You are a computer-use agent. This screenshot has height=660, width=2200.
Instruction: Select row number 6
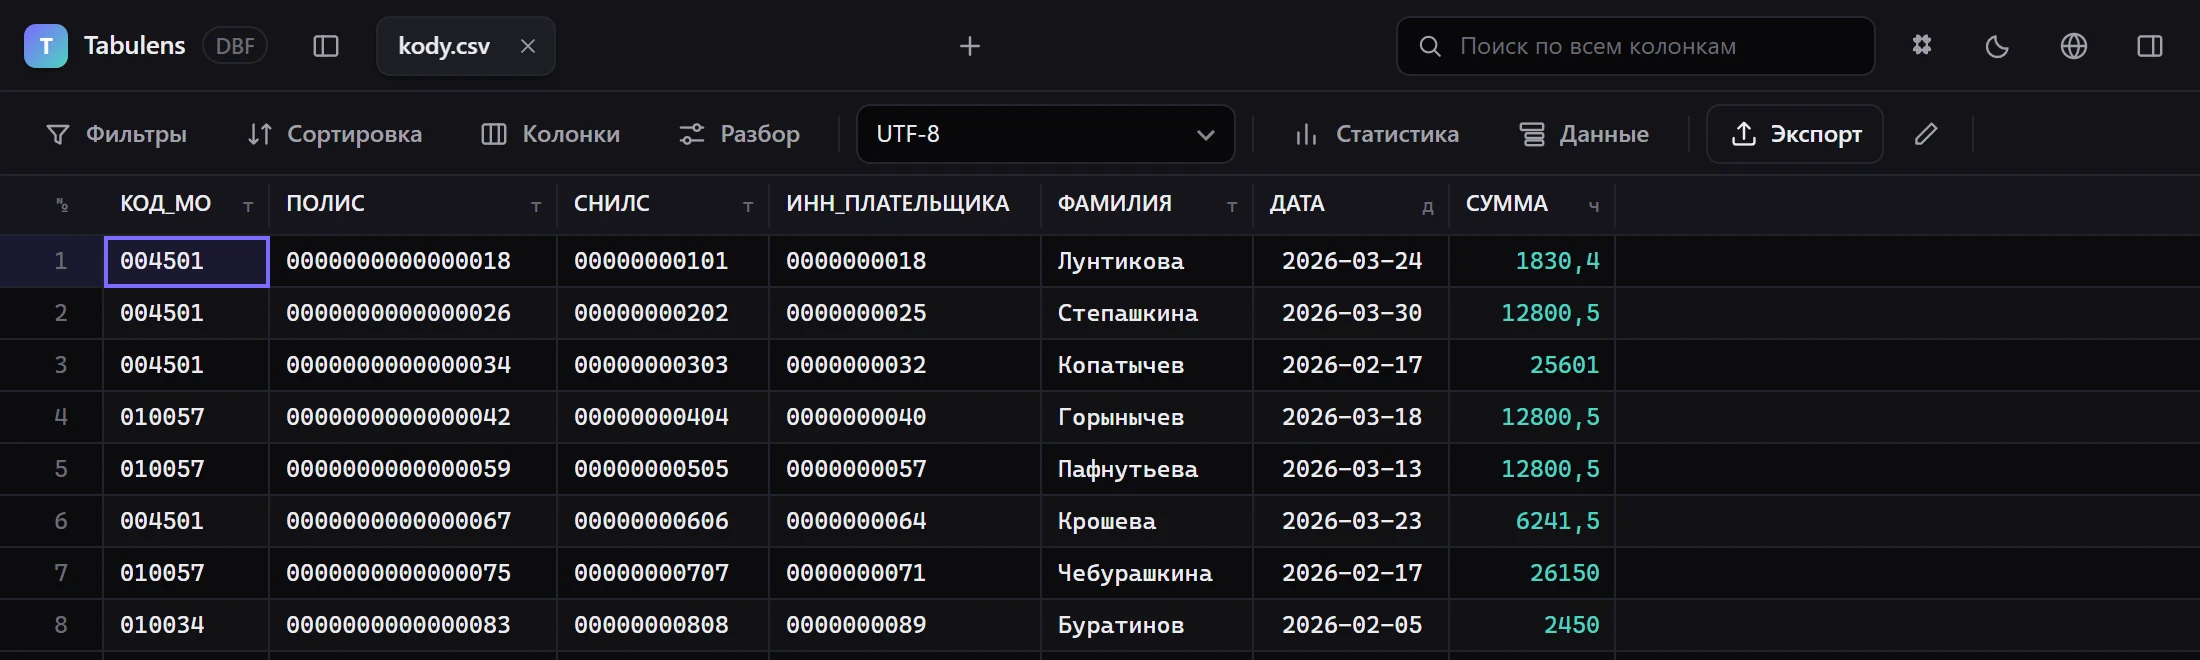point(61,522)
